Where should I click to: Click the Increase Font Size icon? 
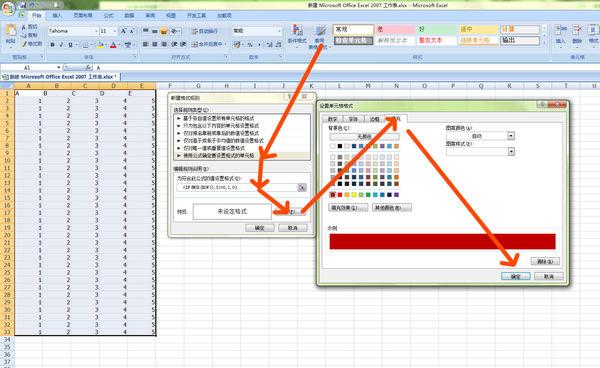(124, 31)
